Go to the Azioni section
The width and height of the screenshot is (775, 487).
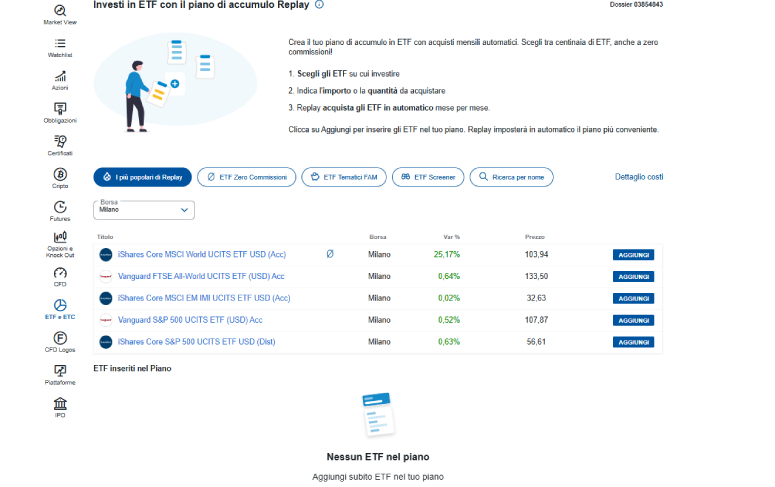click(60, 80)
